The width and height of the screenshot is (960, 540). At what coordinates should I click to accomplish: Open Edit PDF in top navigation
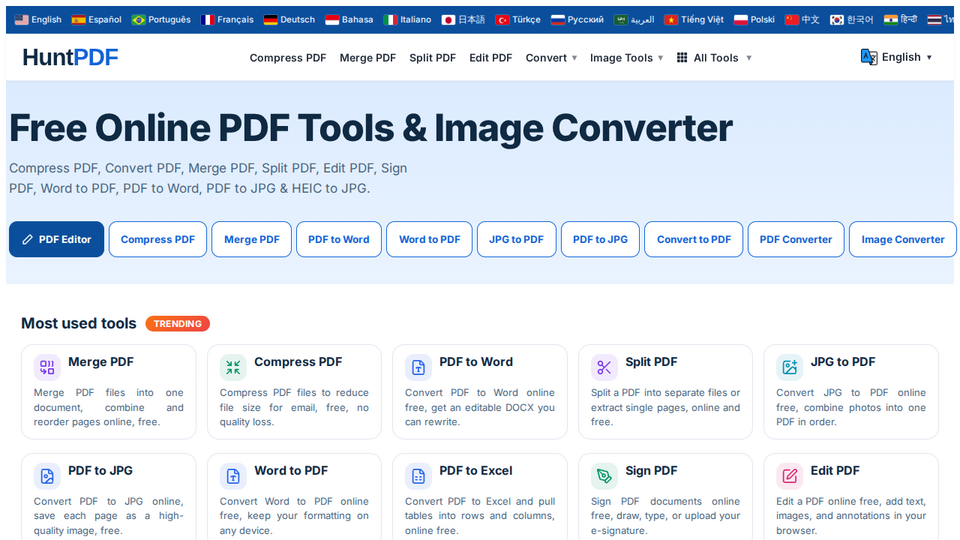[490, 58]
